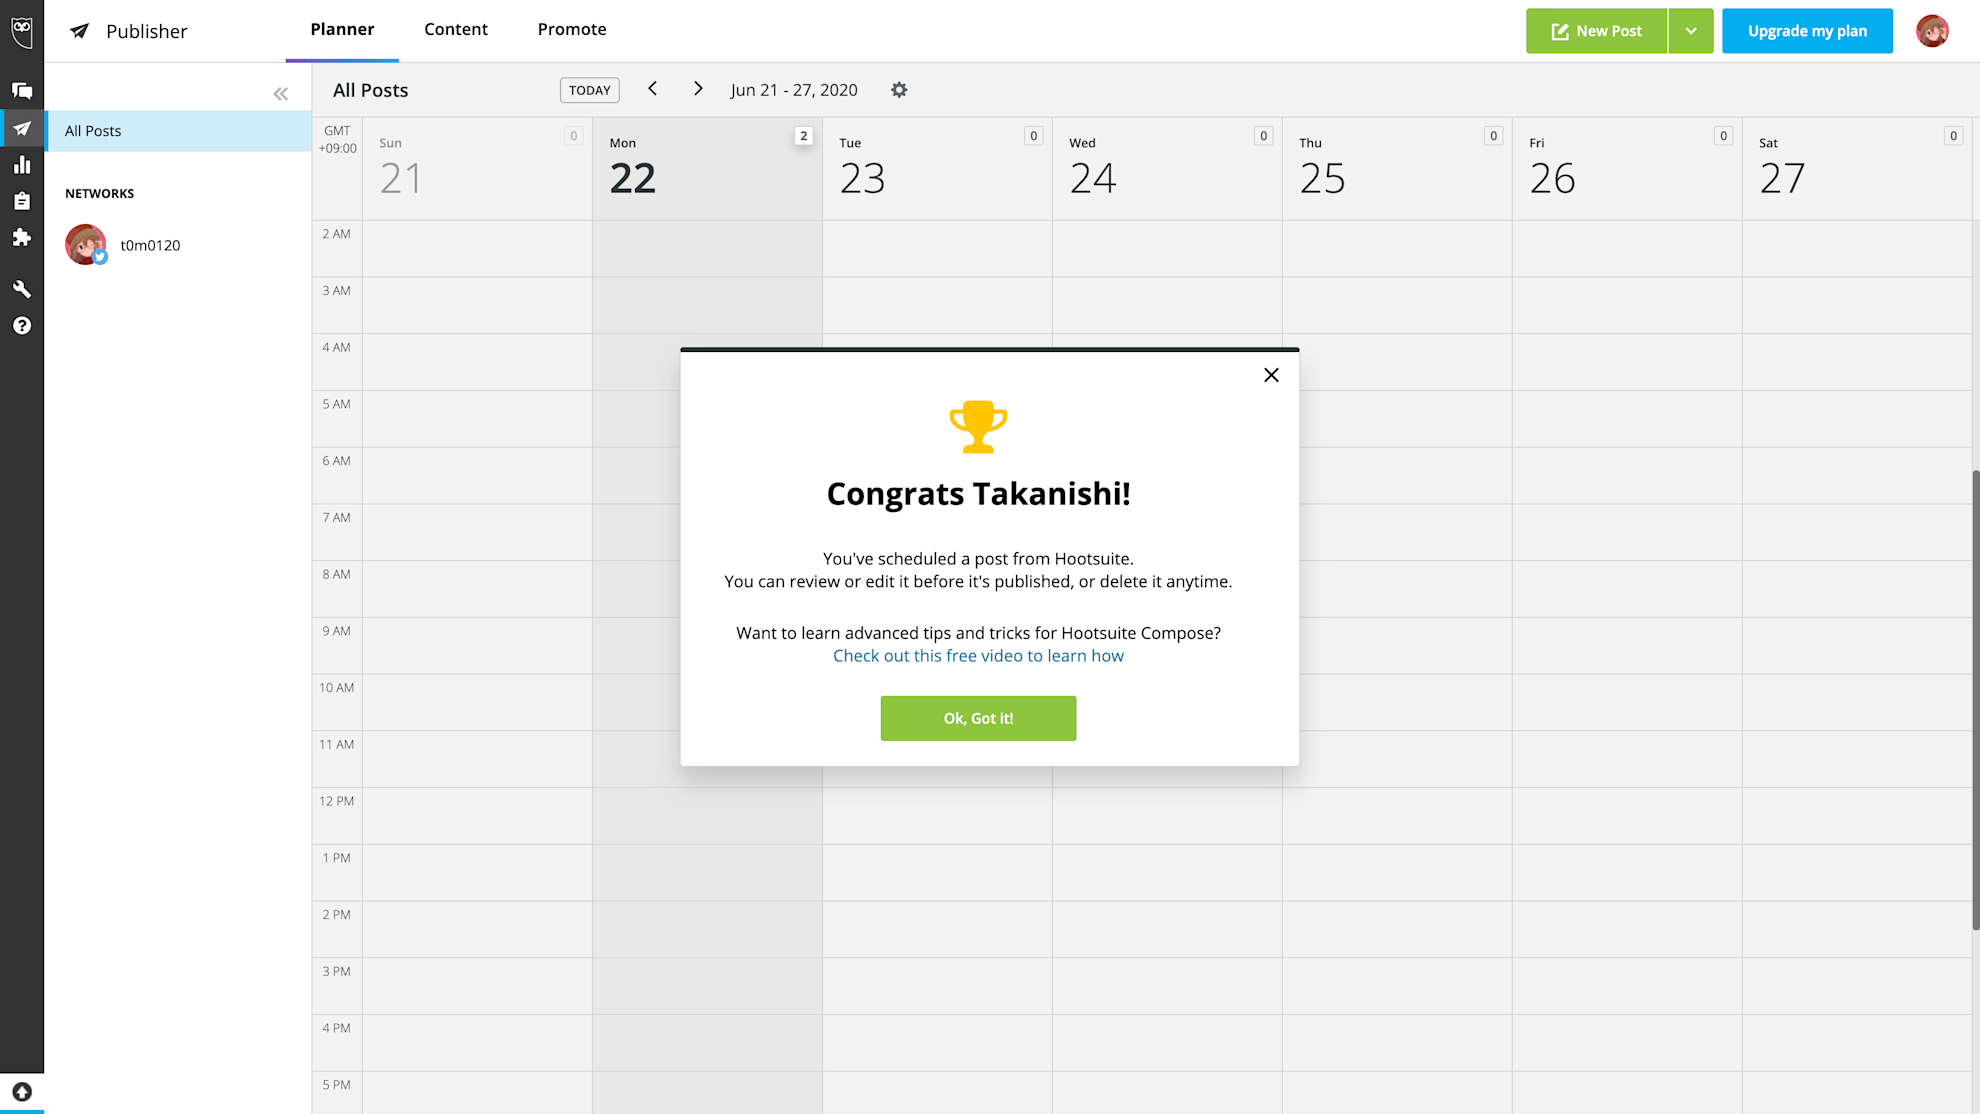Click the NETWORKS section heading

pos(99,194)
